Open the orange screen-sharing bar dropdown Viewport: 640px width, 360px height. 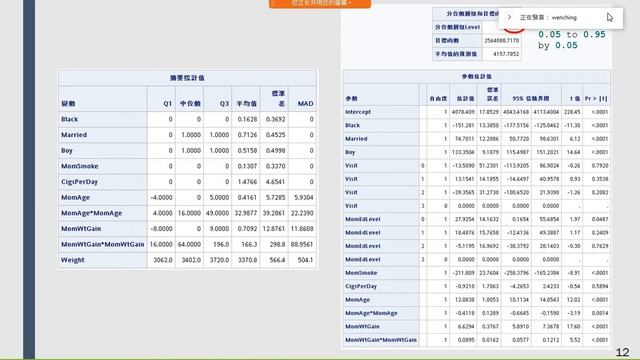tap(320, 3)
